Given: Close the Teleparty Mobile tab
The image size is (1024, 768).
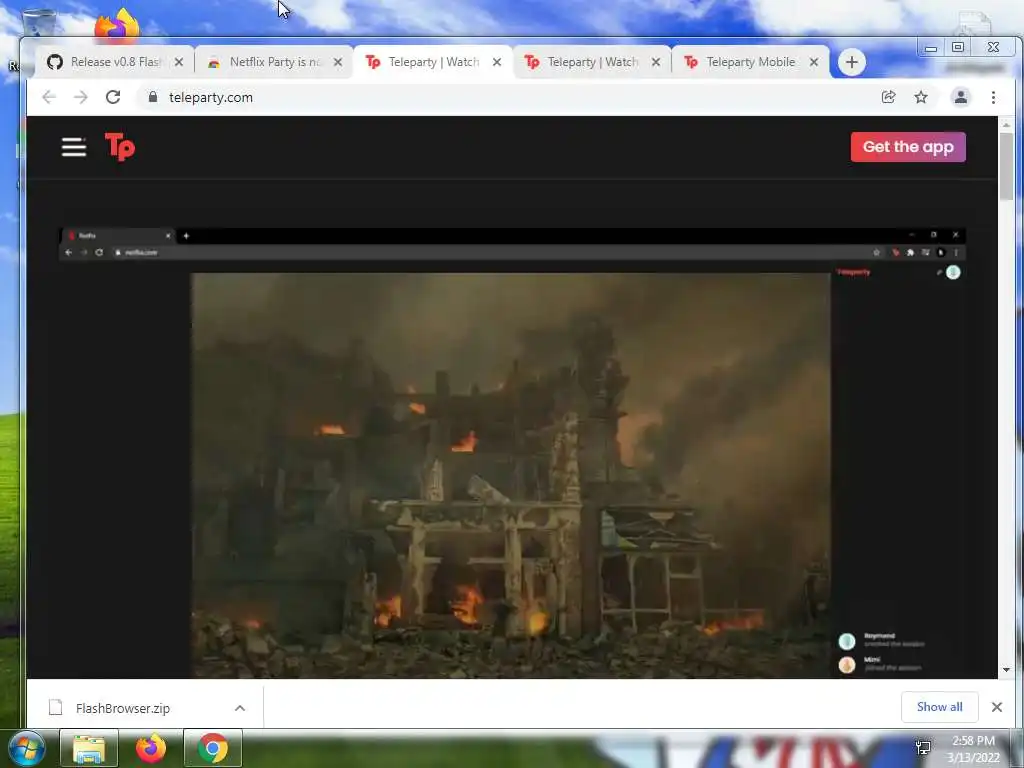Looking at the screenshot, I should tap(814, 62).
